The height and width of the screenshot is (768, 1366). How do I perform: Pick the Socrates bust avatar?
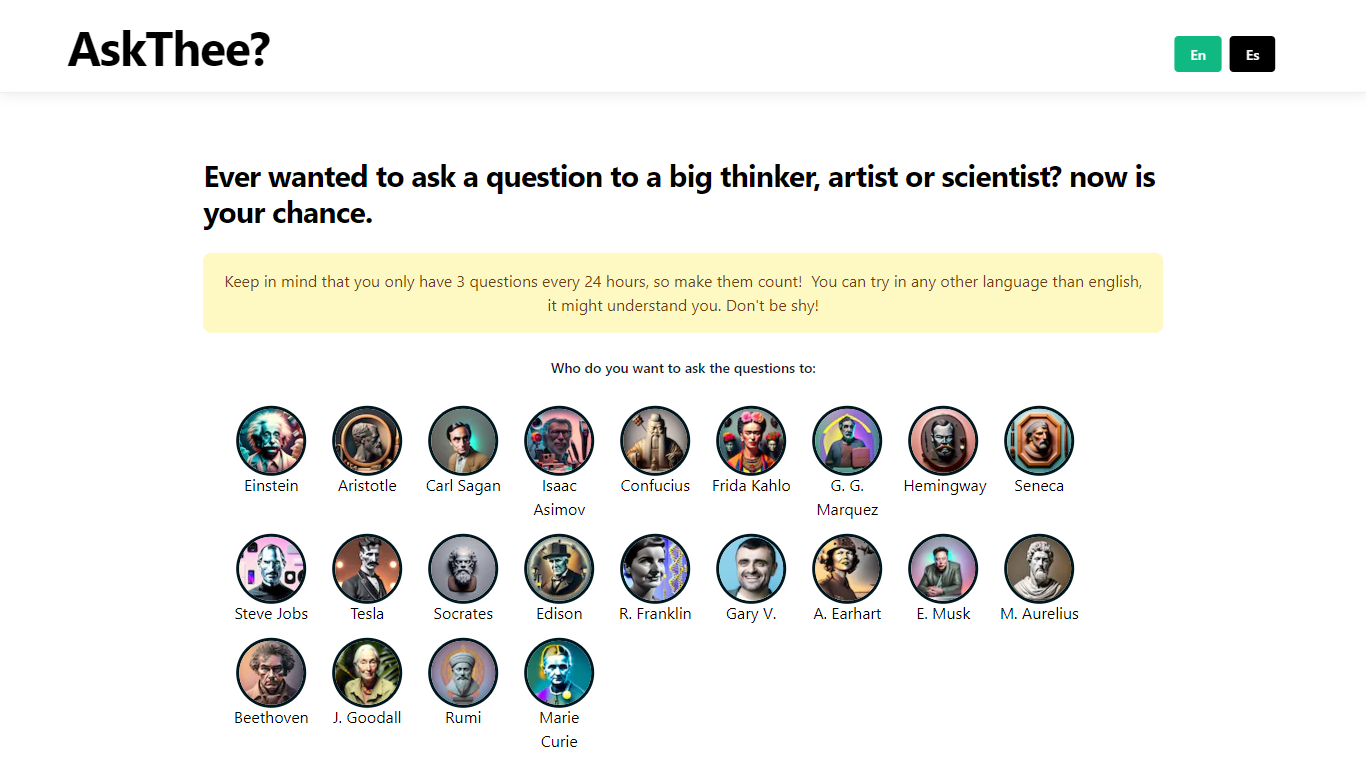tap(463, 569)
